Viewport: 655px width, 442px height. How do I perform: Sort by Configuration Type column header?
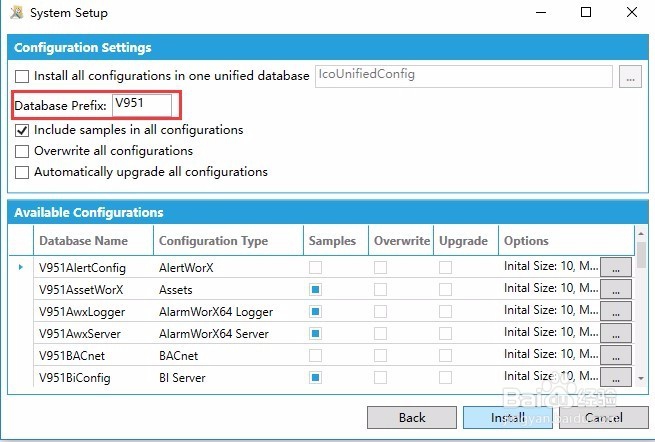pyautogui.click(x=228, y=241)
